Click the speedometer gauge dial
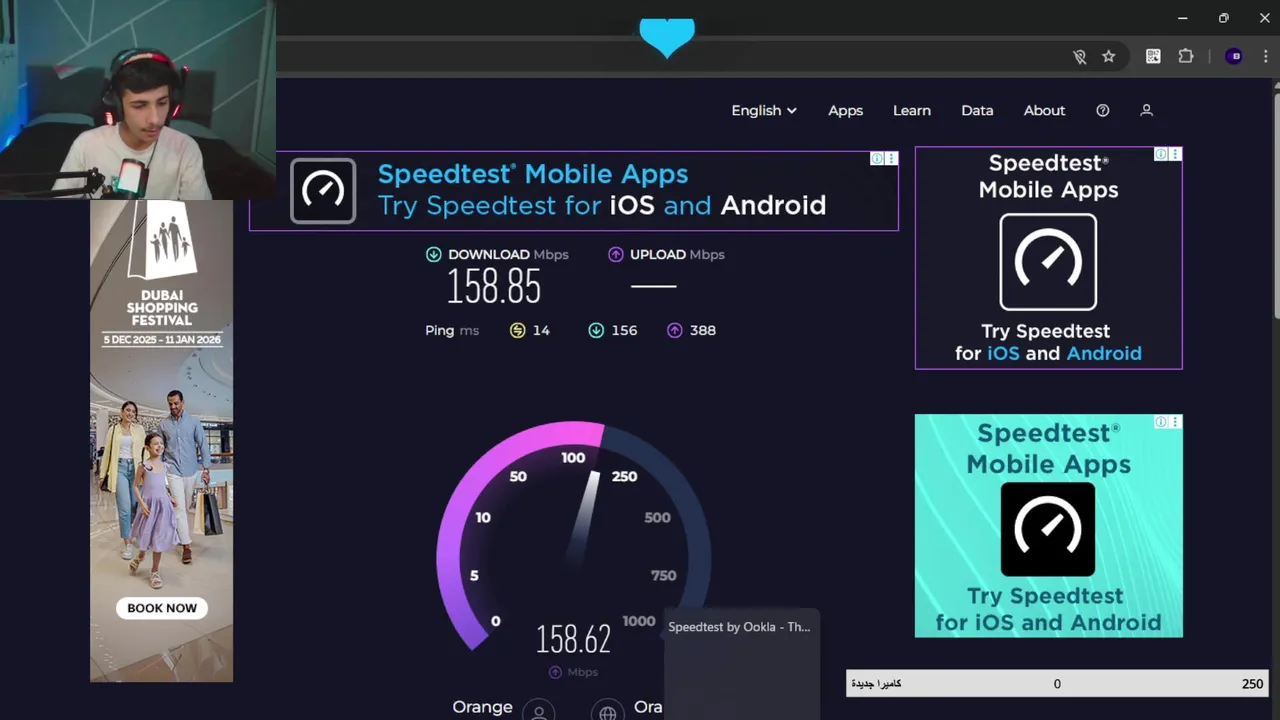This screenshot has height=720, width=1280. tap(573, 535)
